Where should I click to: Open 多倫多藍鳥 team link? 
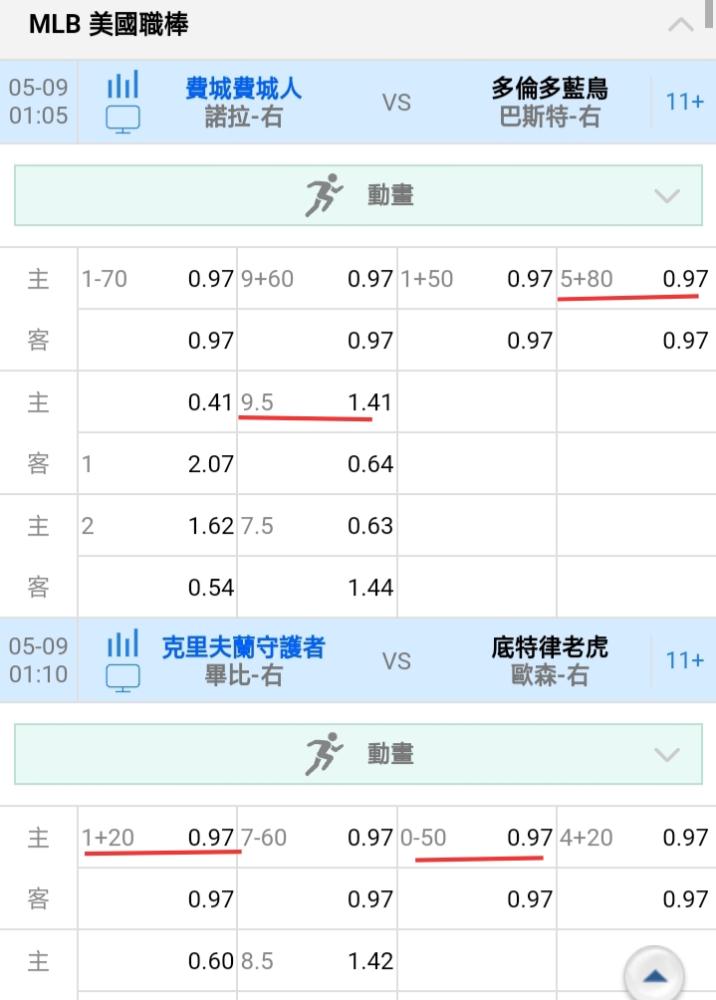(x=550, y=88)
